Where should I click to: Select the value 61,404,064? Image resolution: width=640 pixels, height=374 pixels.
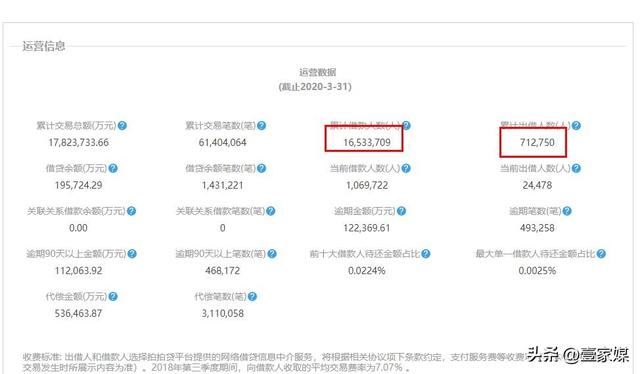point(222,142)
